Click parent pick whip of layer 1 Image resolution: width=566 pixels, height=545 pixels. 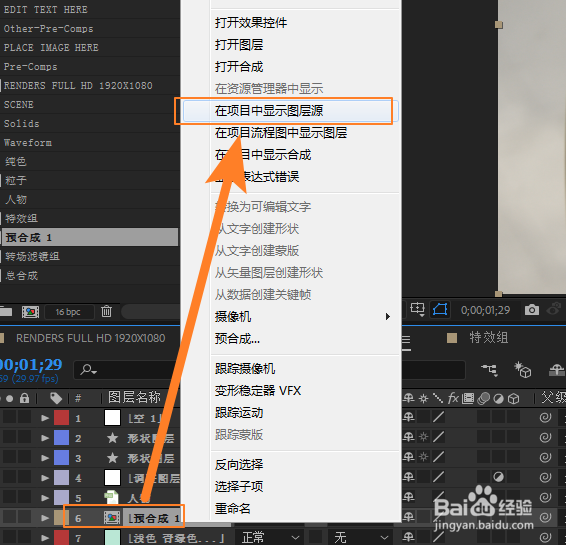pos(545,417)
